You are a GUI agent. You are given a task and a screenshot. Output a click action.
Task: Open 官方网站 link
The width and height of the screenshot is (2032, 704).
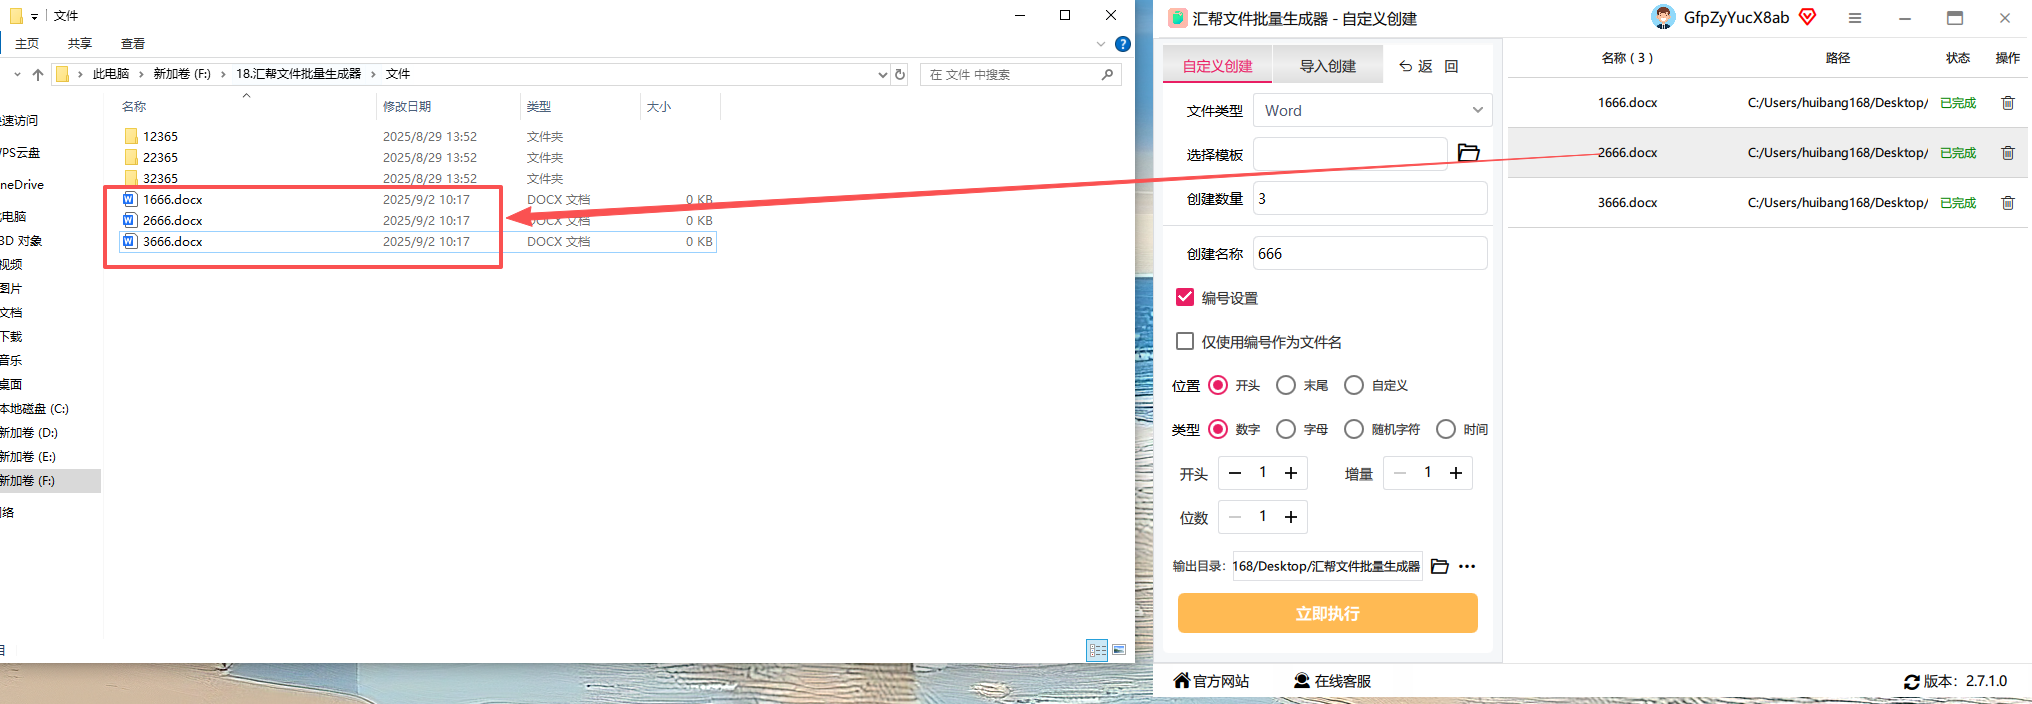[x=1211, y=681]
